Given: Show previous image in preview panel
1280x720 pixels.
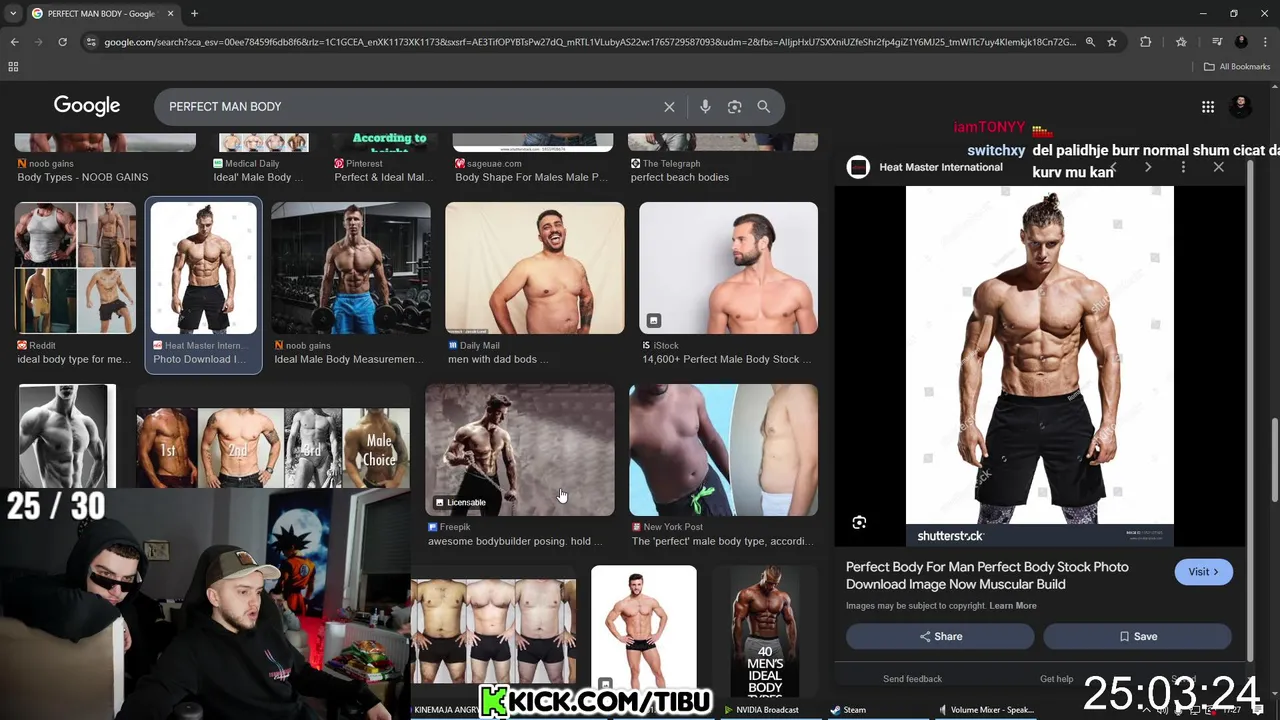Looking at the screenshot, I should tap(1113, 167).
